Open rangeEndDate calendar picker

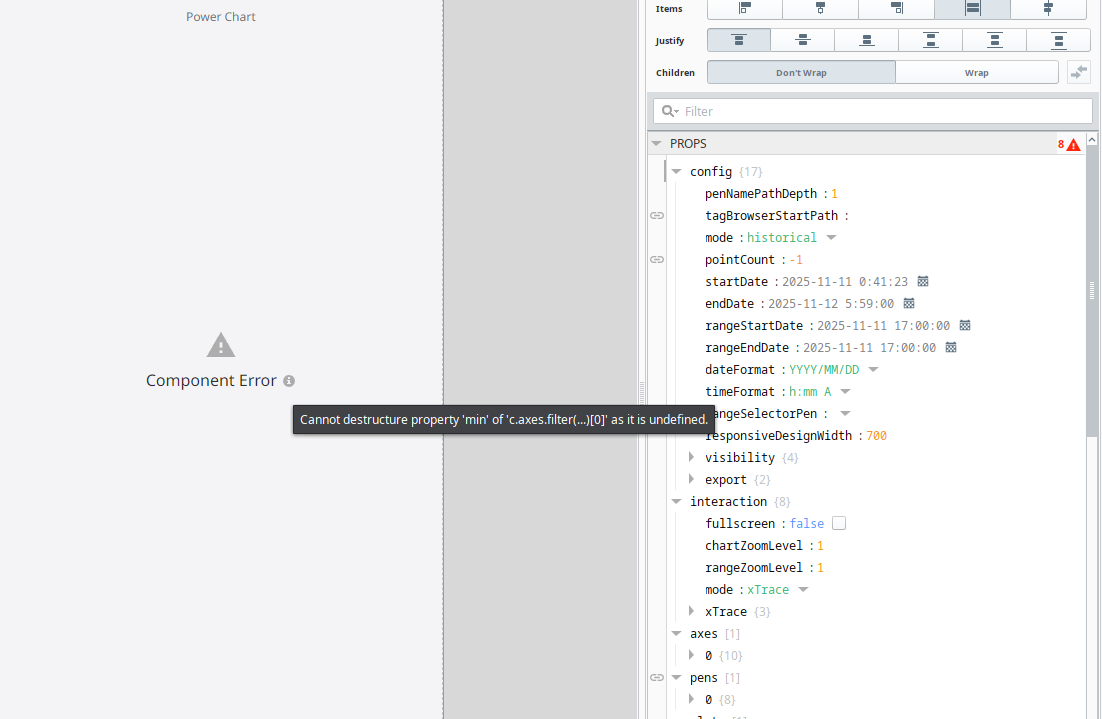pos(951,347)
